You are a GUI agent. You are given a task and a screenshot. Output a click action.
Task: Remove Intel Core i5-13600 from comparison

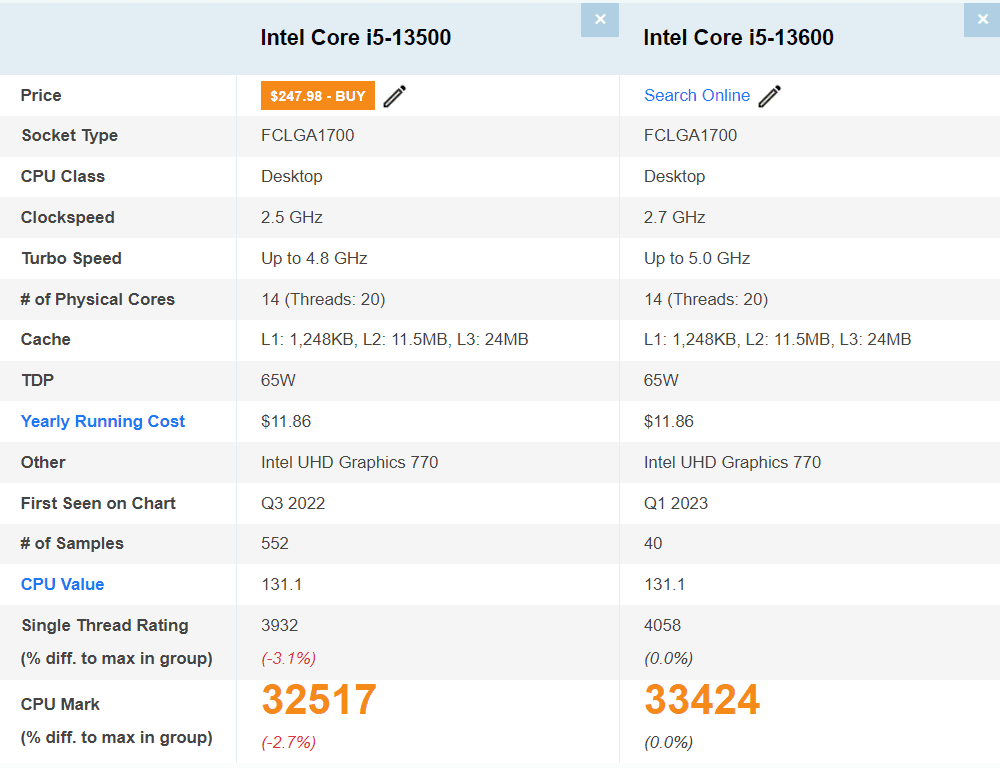click(982, 20)
